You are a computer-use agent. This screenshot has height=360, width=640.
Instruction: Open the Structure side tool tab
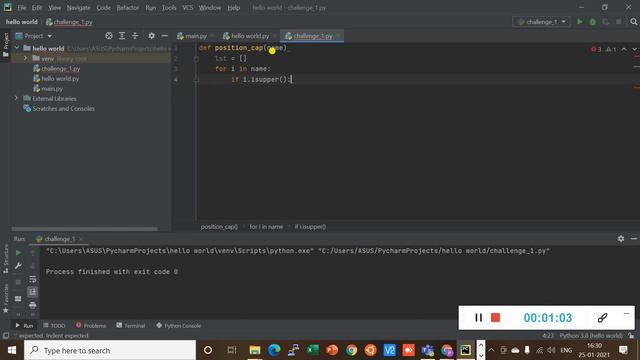pos(6,259)
